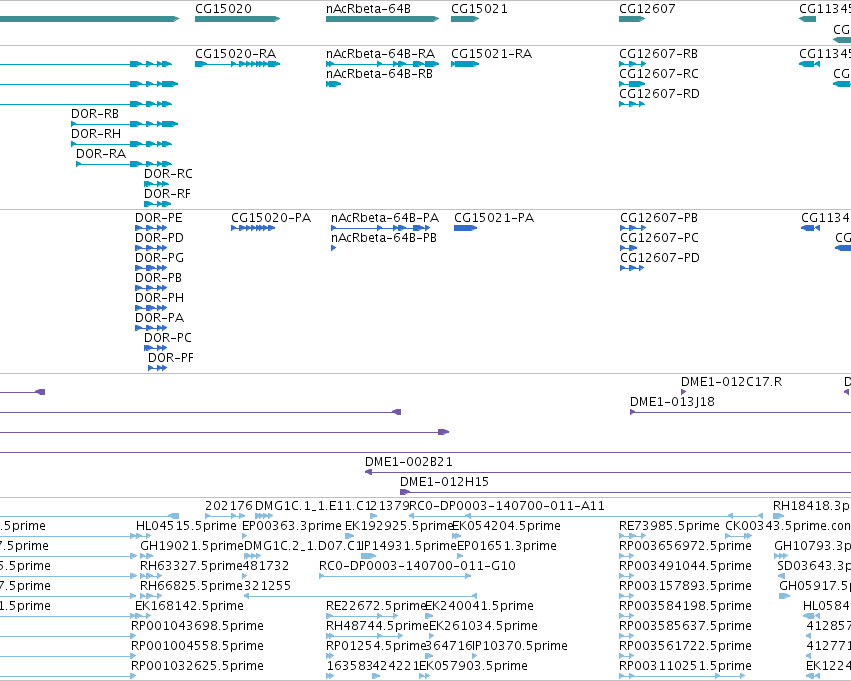The image size is (851, 681).
Task: Select EST RE22672.5prime
Action: (x=376, y=606)
